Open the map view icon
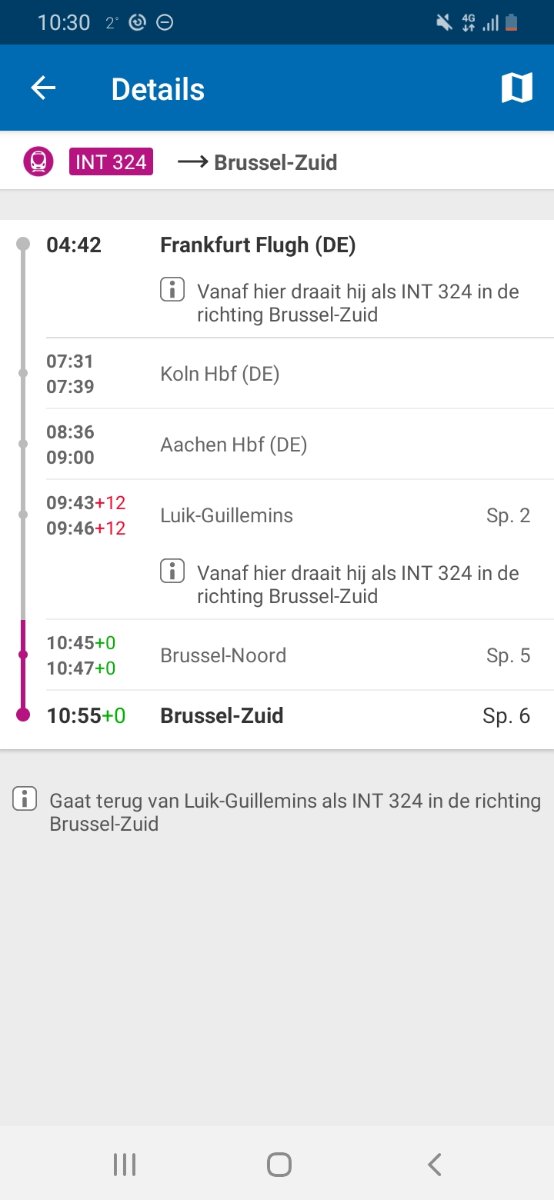Screen dimensions: 554x1200 pyautogui.click(x=516, y=88)
